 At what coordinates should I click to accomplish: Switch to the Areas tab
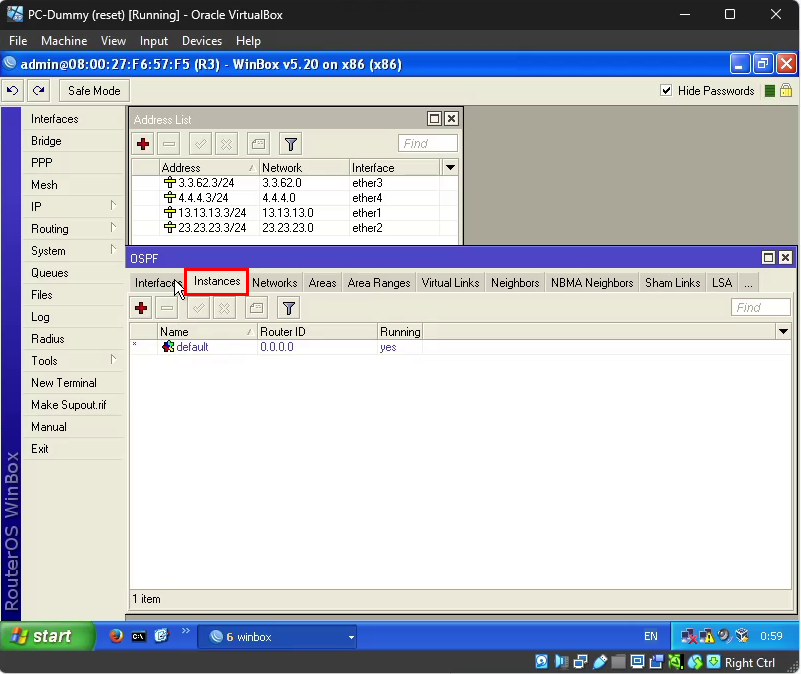click(x=322, y=283)
